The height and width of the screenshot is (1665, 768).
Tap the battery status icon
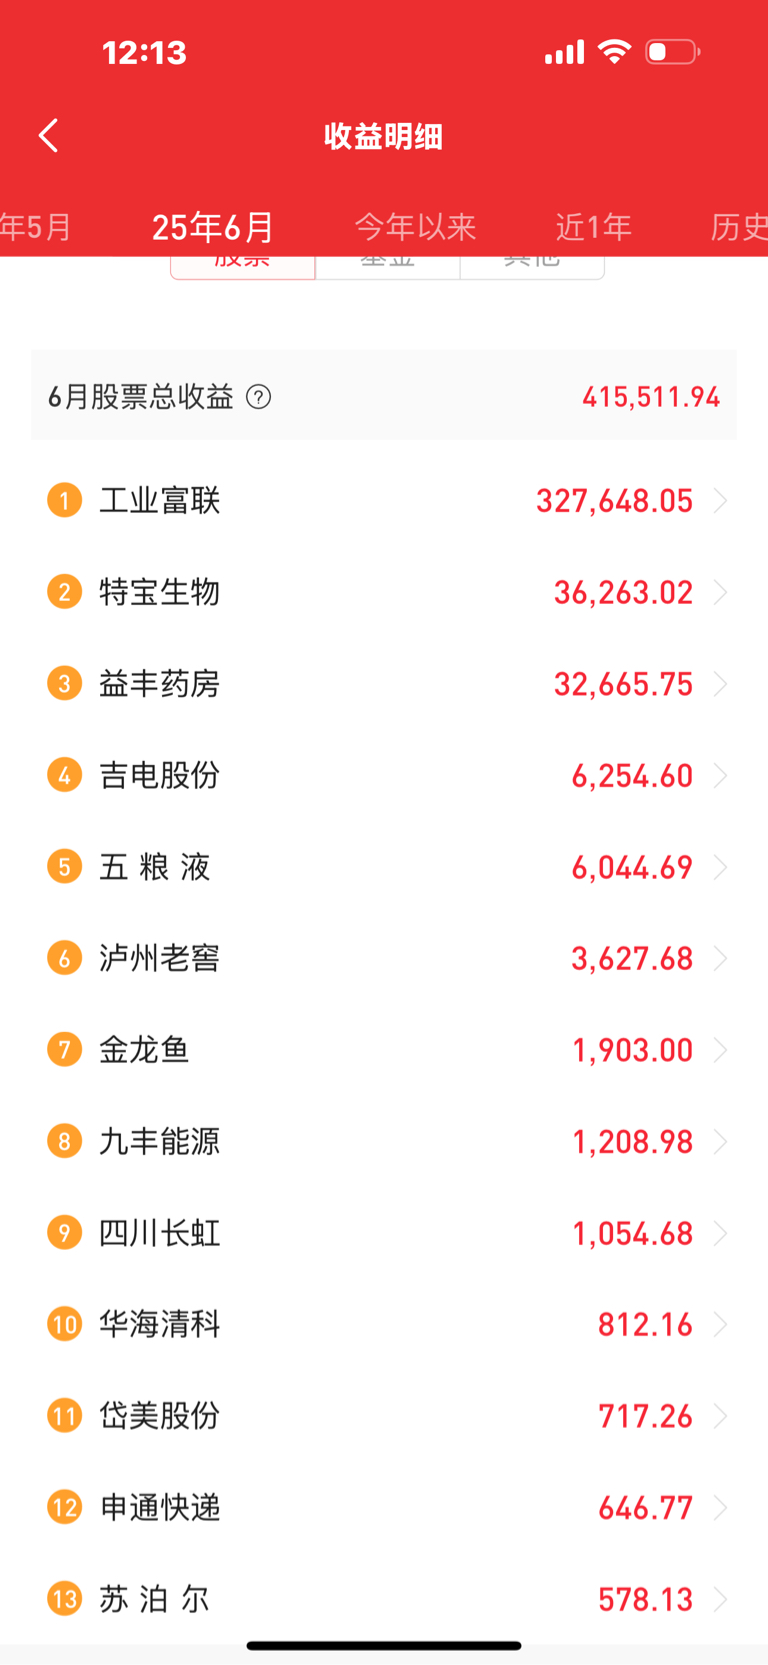(673, 52)
